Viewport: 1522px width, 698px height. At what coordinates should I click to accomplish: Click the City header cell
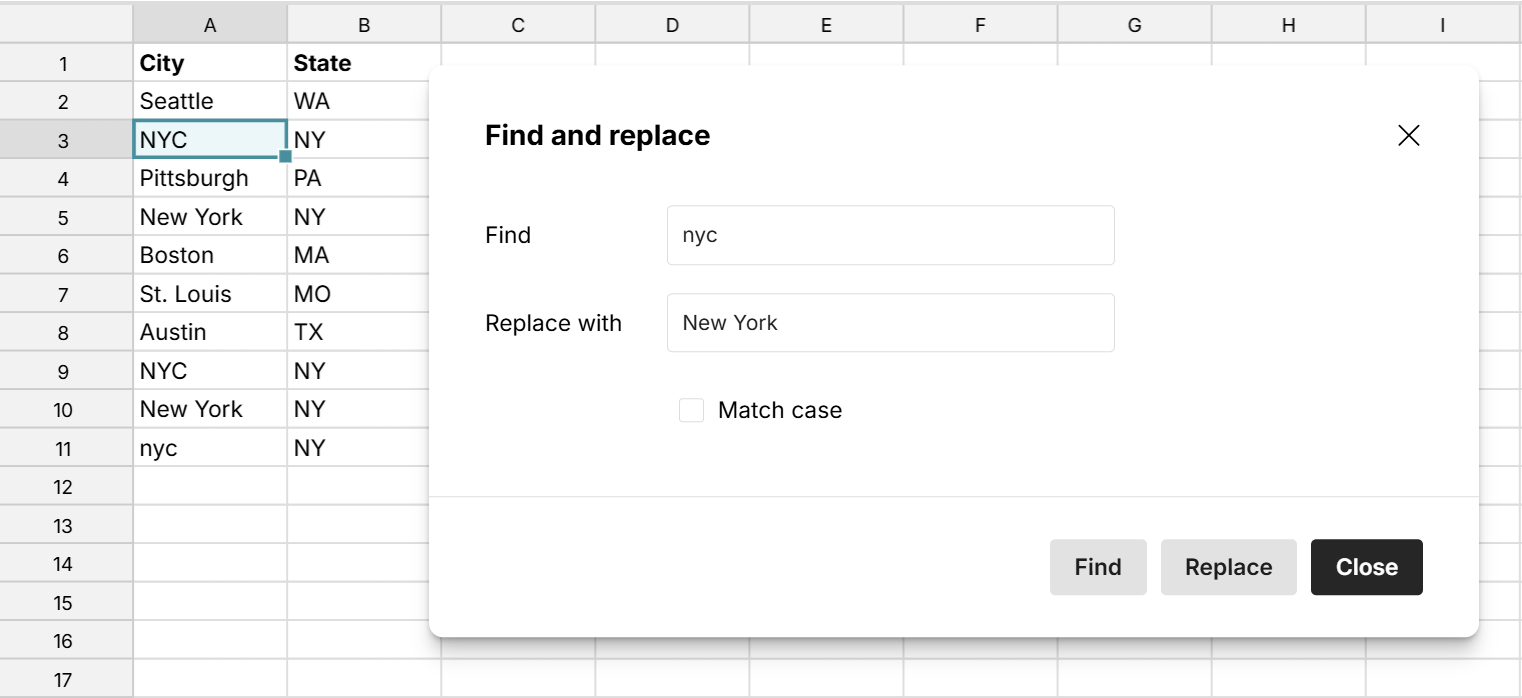210,62
